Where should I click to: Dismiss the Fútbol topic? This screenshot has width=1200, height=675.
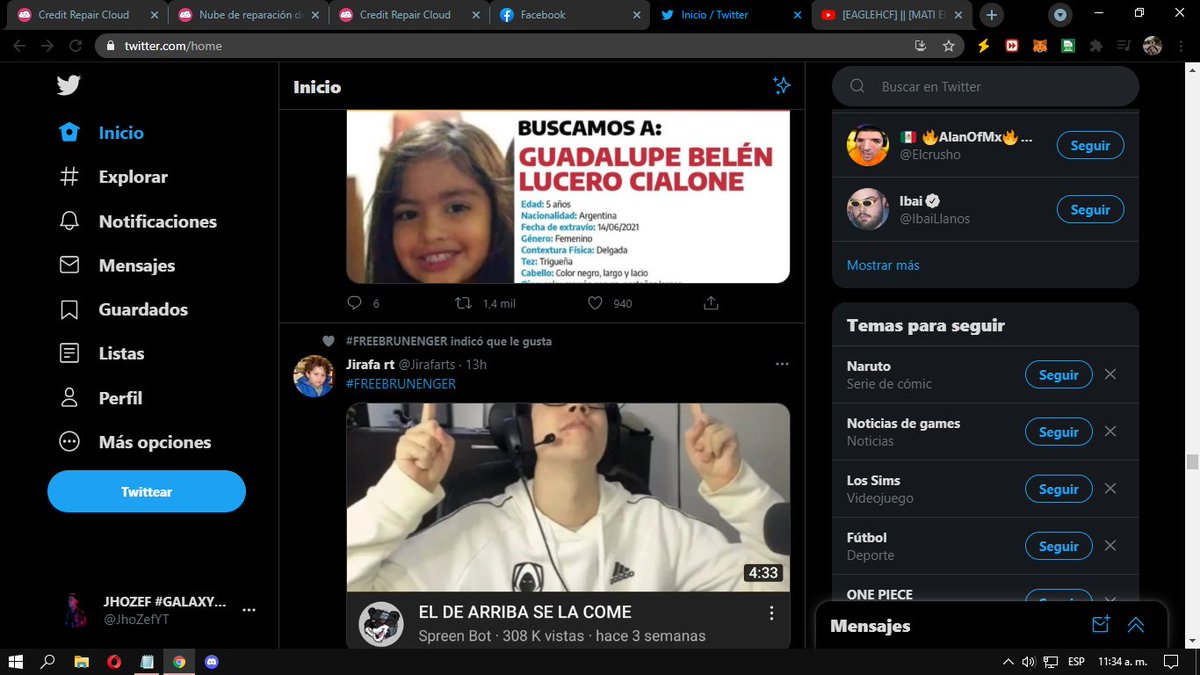coord(1110,546)
